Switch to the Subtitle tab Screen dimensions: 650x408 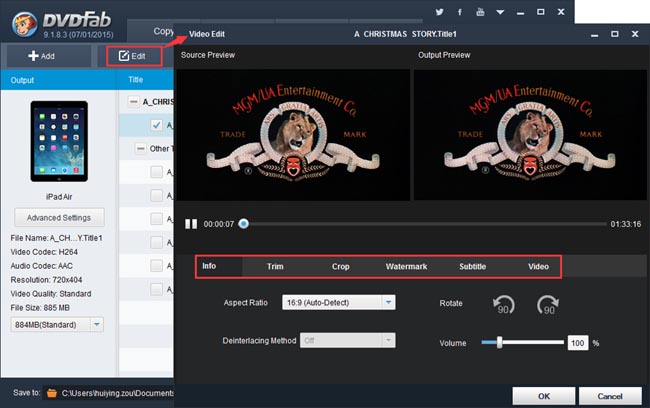[x=472, y=267]
